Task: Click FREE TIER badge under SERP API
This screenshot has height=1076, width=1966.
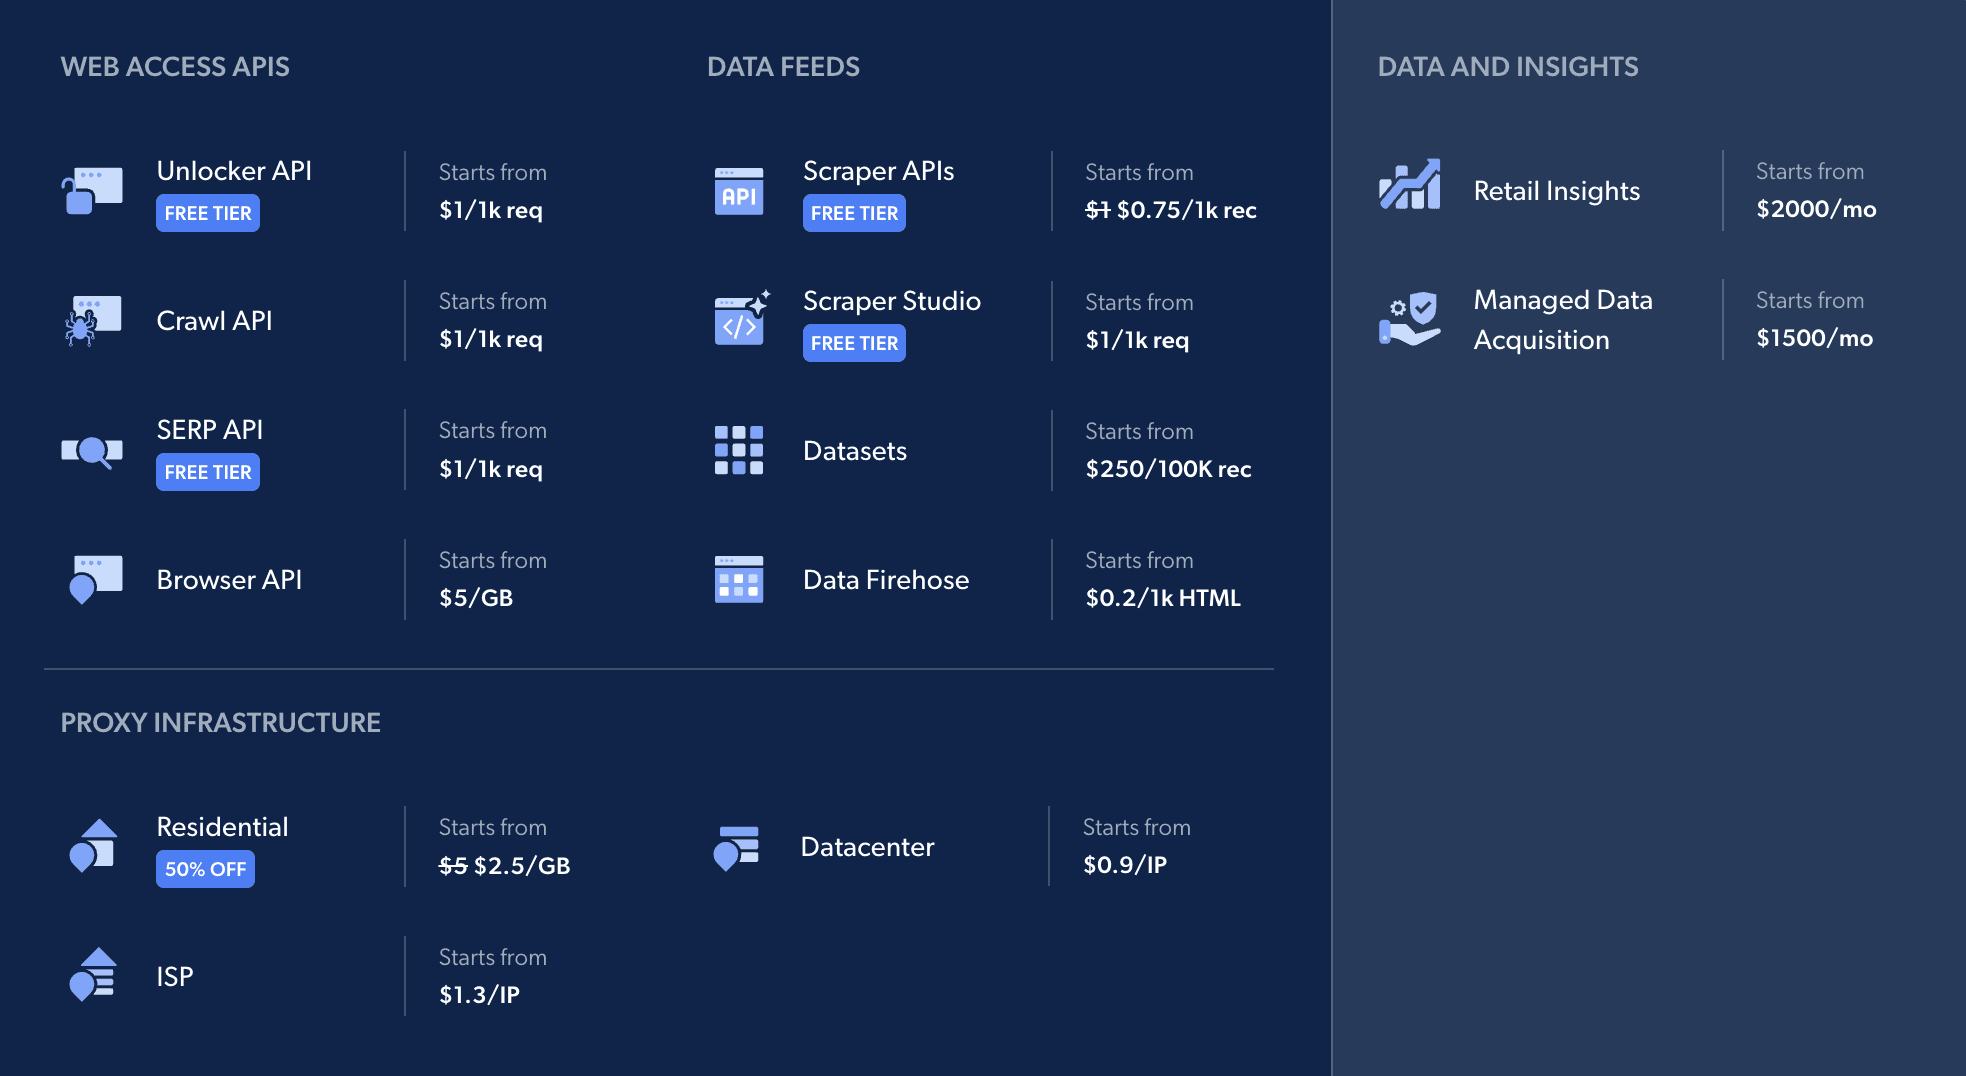Action: pyautogui.click(x=208, y=472)
